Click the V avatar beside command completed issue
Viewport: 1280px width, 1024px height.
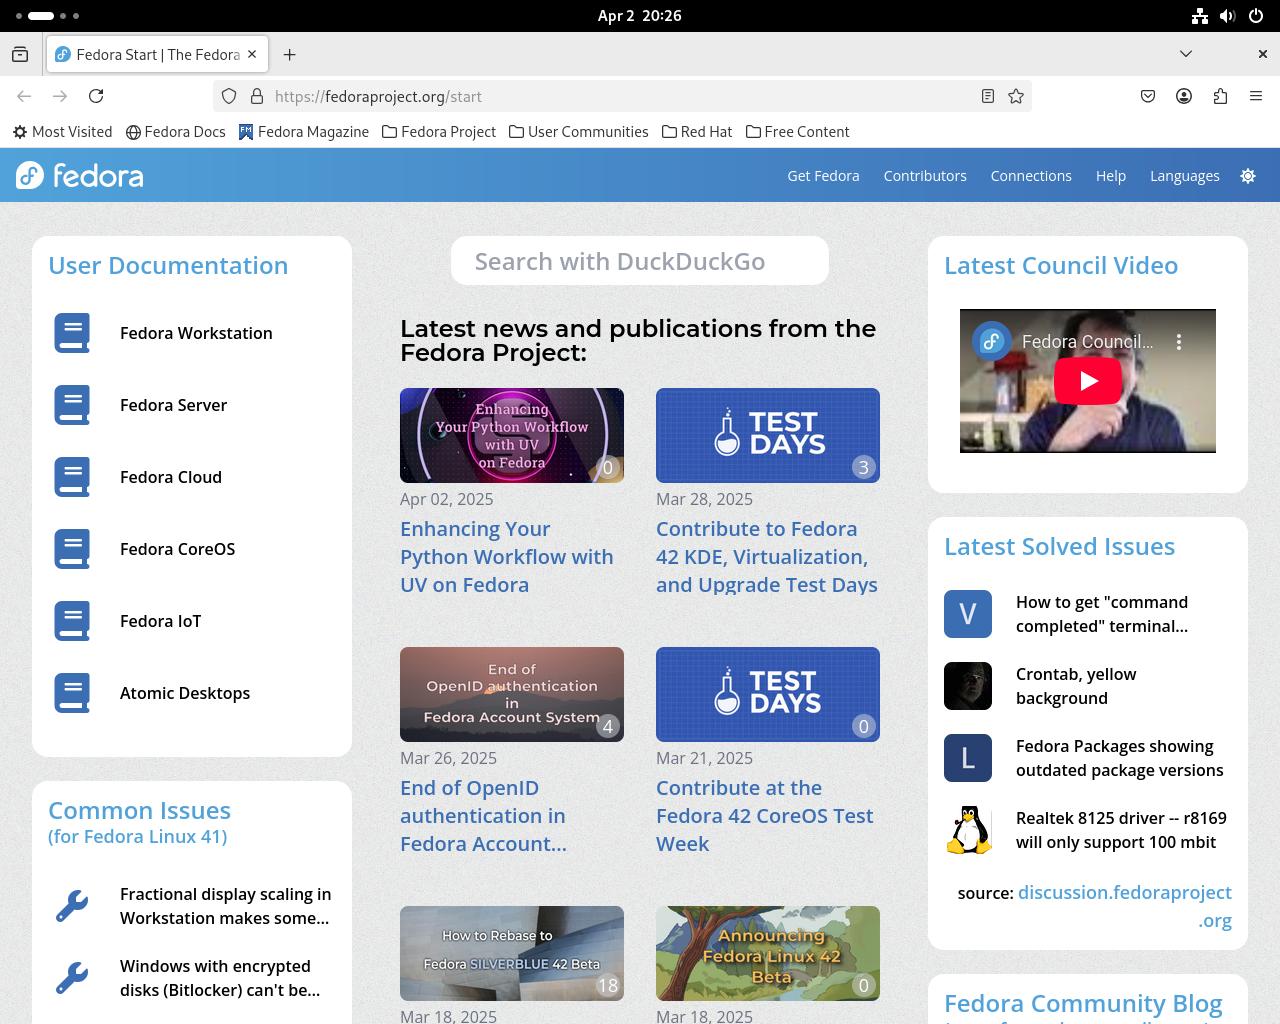[968, 614]
